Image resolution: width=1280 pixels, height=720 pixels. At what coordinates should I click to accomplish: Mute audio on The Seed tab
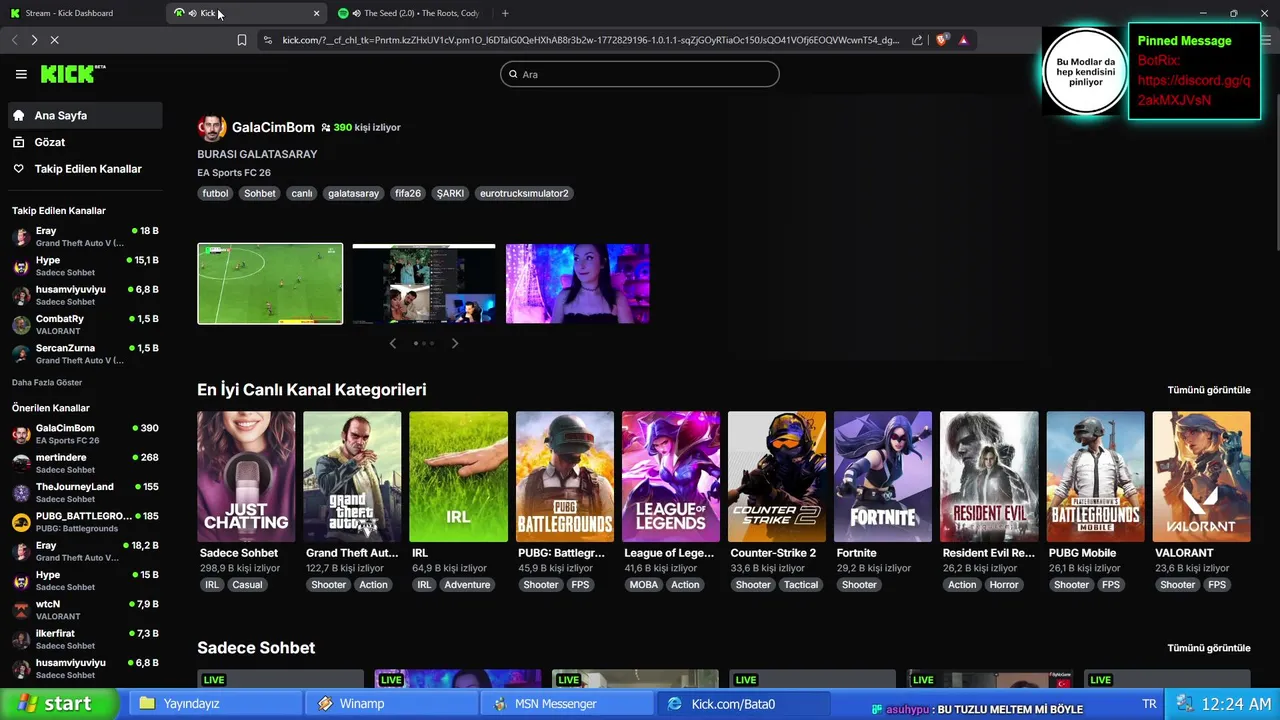tap(356, 13)
